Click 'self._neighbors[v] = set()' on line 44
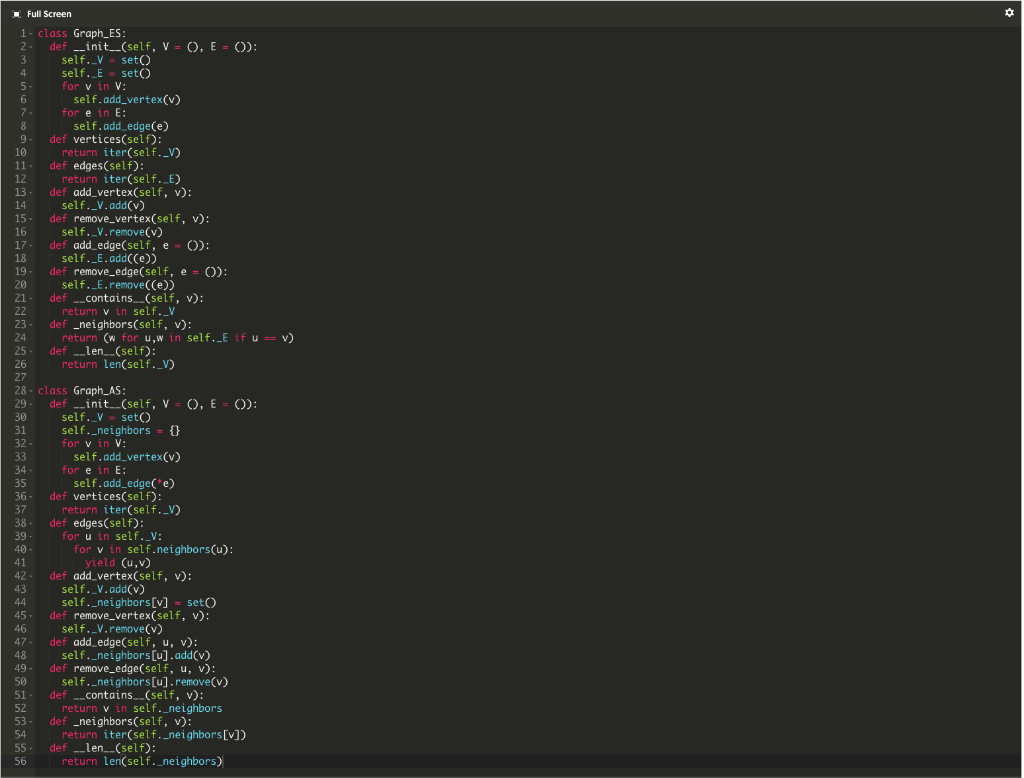The width and height of the screenshot is (1024, 778). (x=139, y=603)
